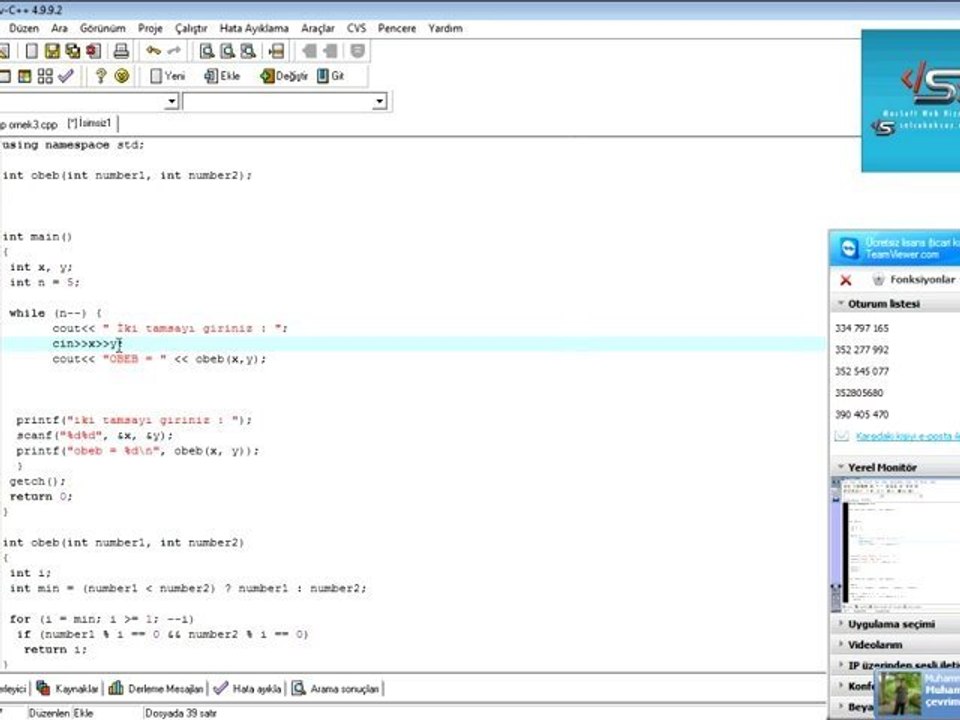
Task: Click the Save All icon
Action: (73, 51)
